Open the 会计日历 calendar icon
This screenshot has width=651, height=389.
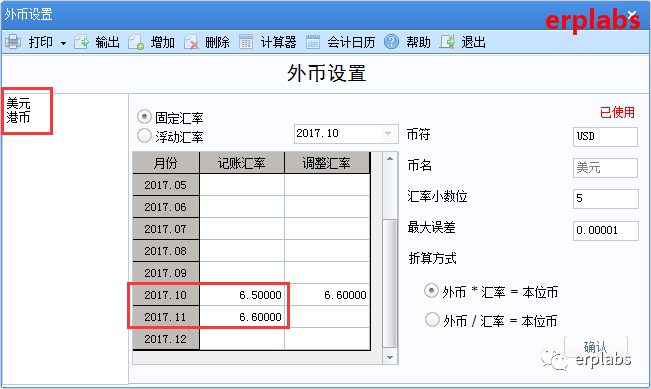pos(313,42)
